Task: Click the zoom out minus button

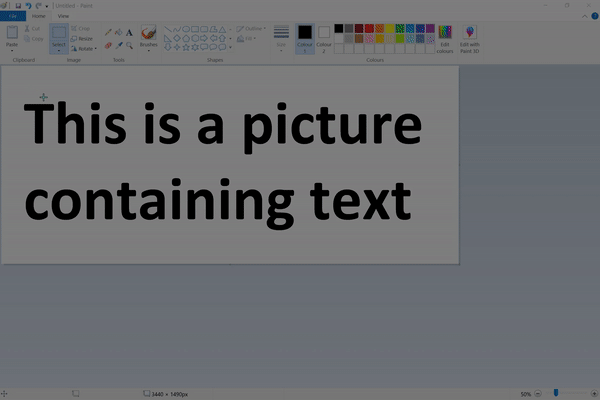Action: pos(538,393)
